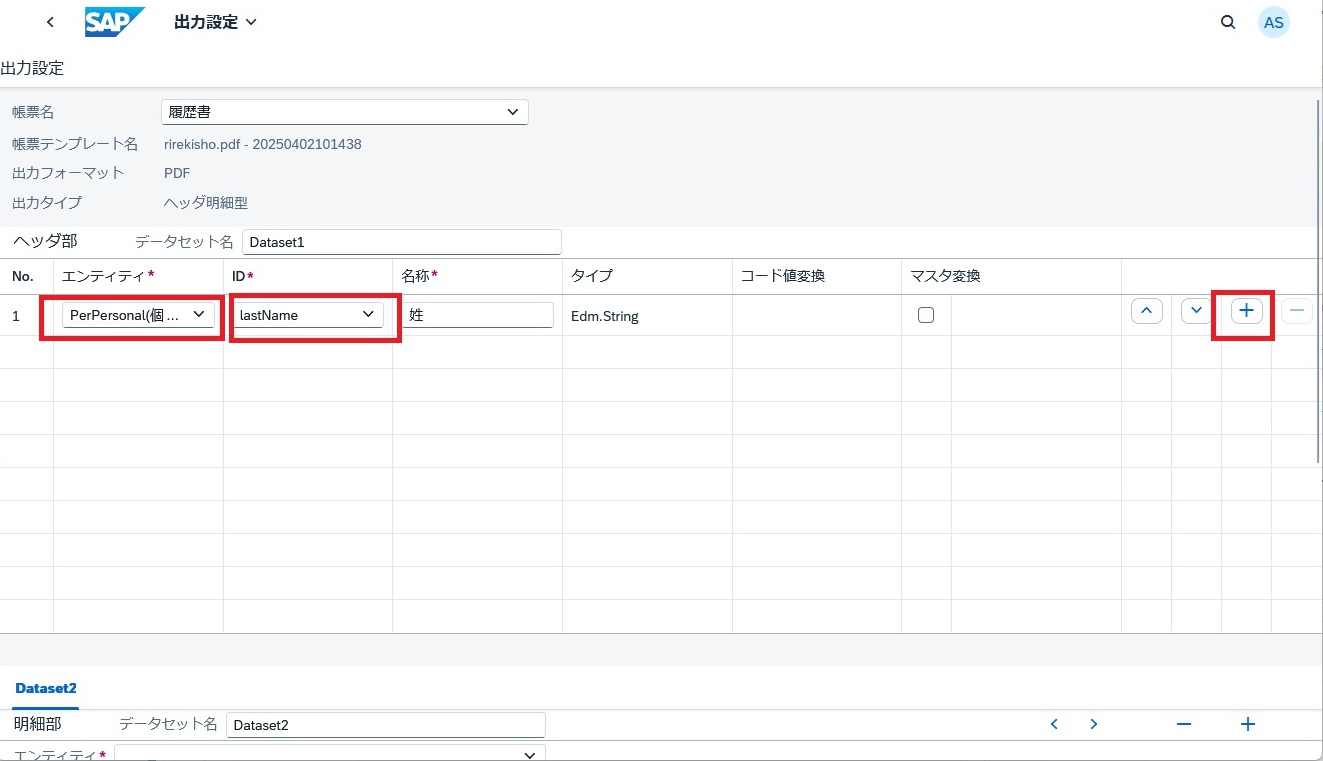
Task: Open search with magnifier icon
Action: [x=1228, y=22]
